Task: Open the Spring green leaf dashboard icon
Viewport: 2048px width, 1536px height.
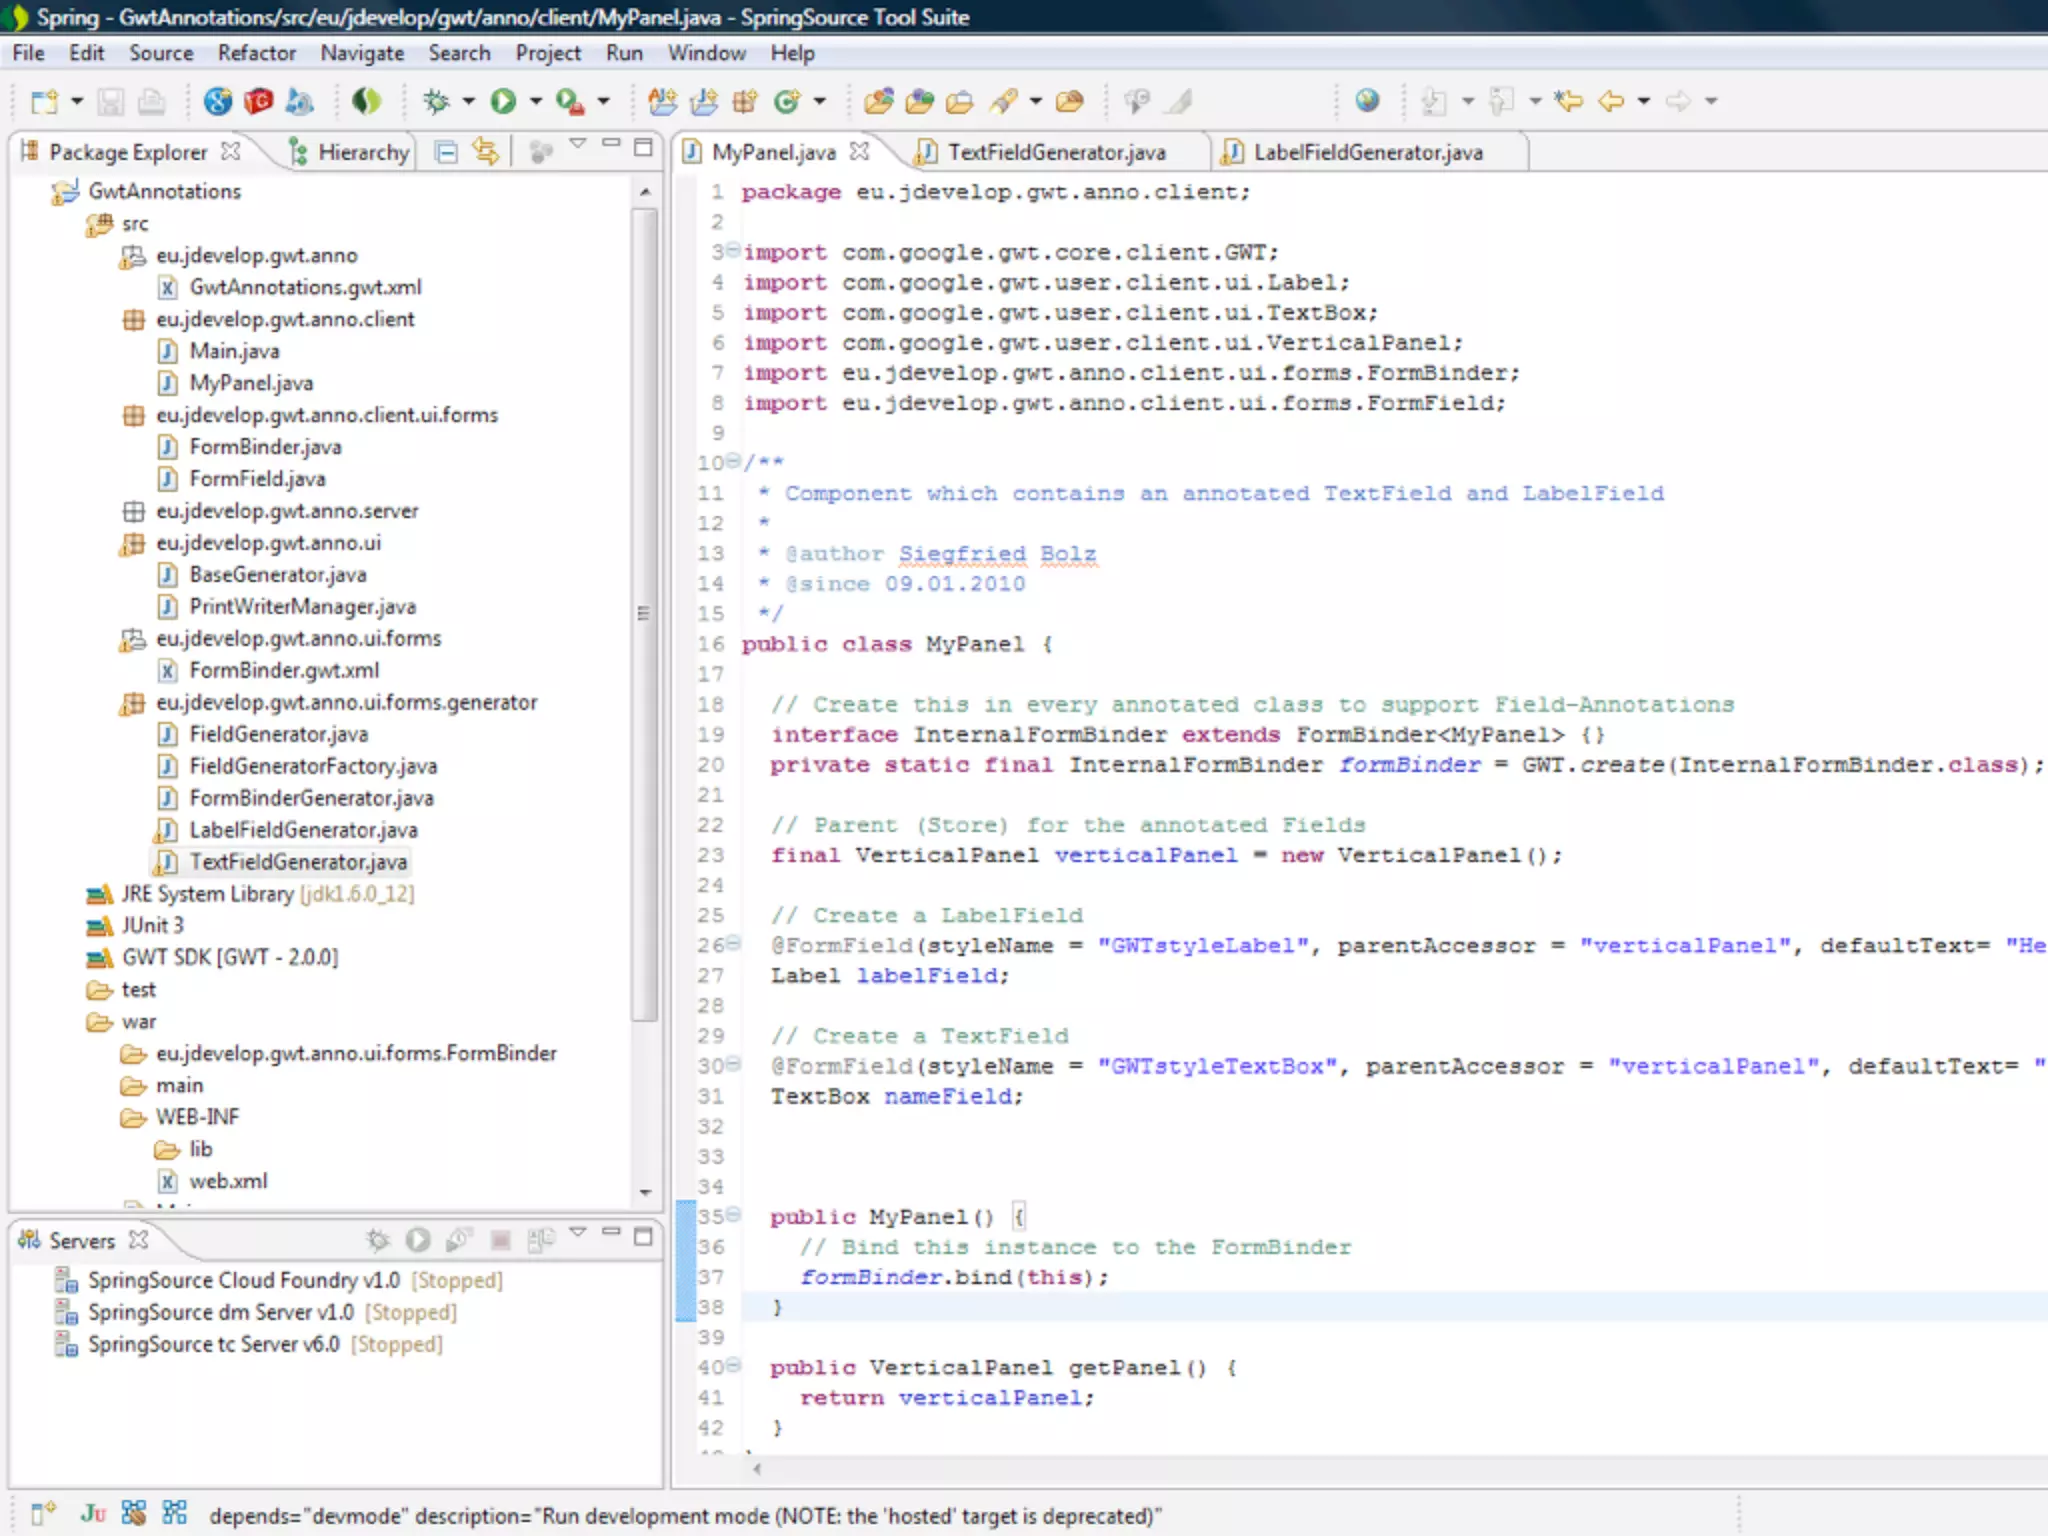Action: pyautogui.click(x=366, y=101)
